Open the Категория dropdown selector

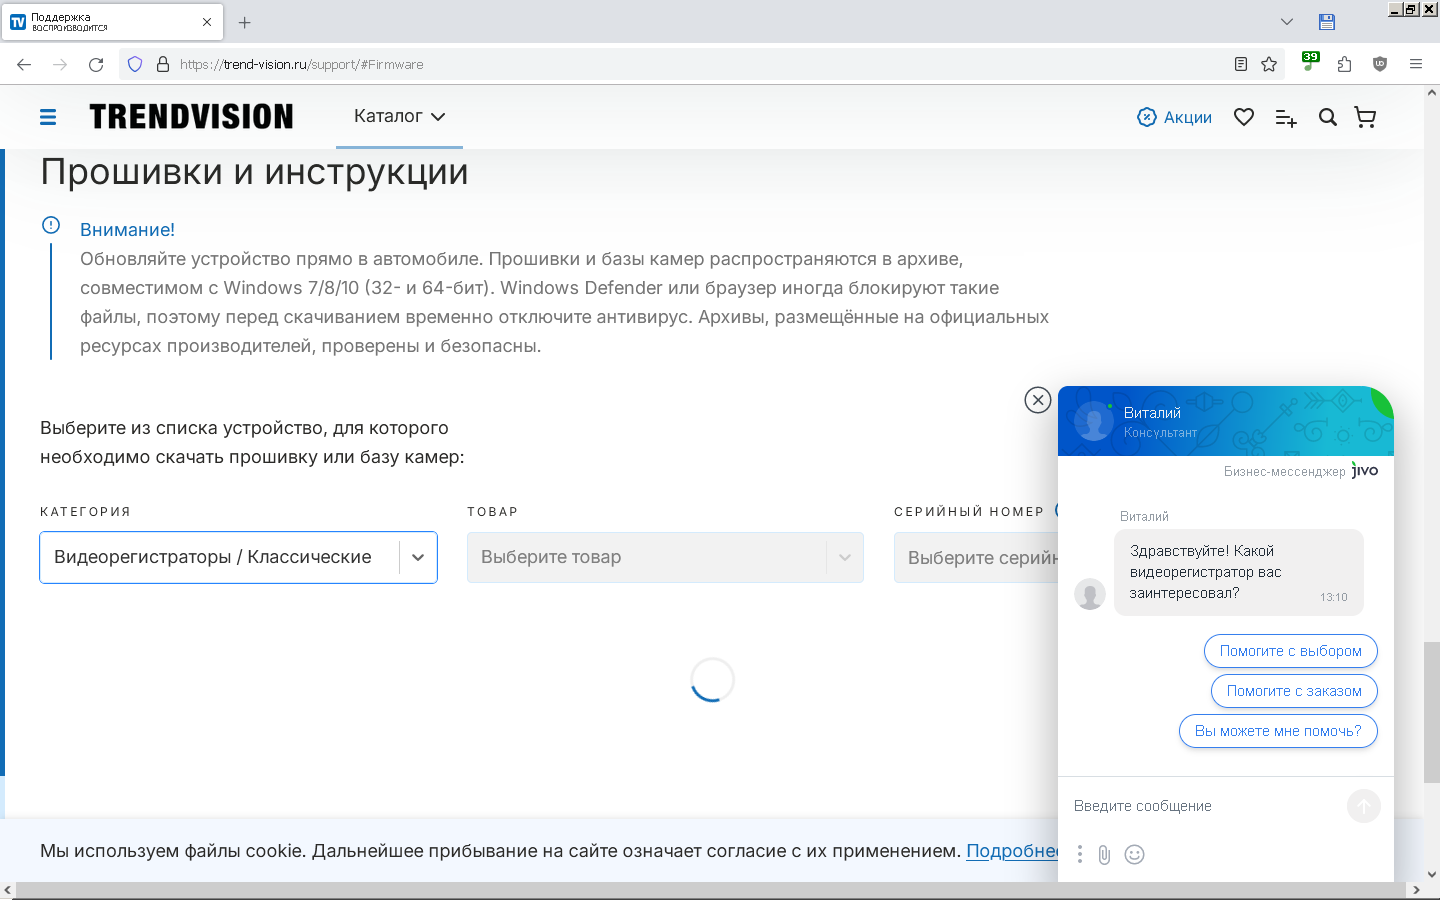pos(238,557)
